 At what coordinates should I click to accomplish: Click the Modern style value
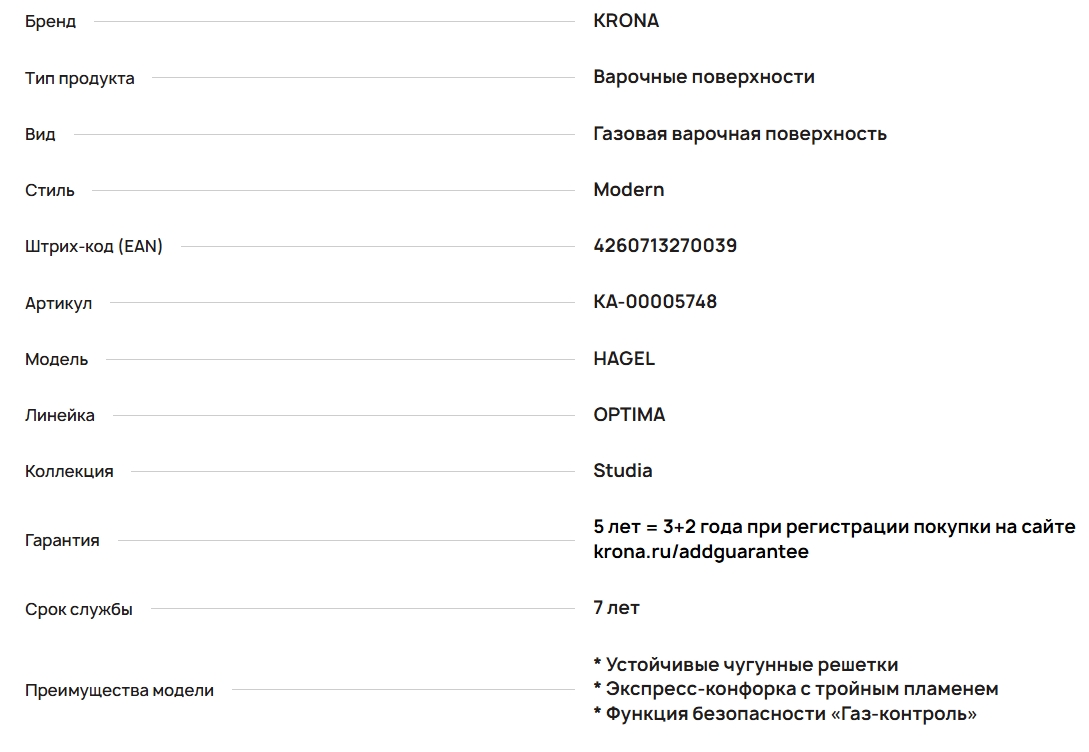[x=628, y=190]
